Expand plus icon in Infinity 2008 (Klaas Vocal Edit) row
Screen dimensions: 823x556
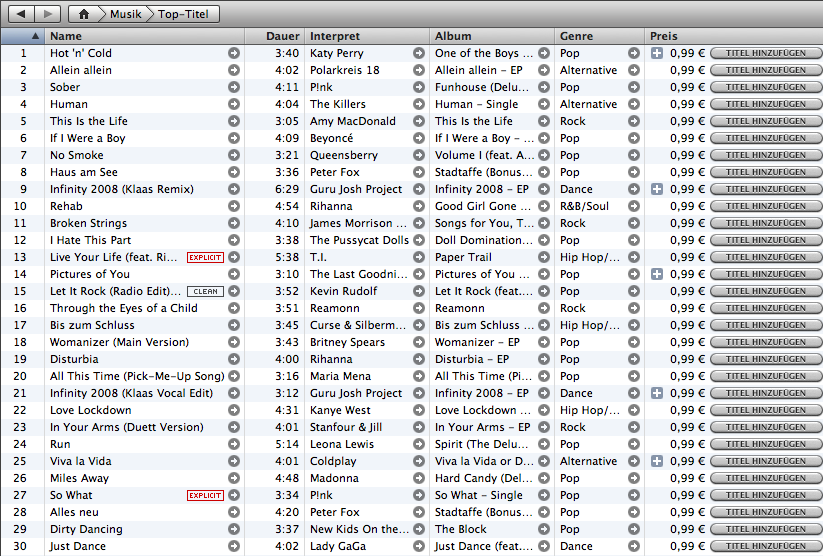[657, 393]
